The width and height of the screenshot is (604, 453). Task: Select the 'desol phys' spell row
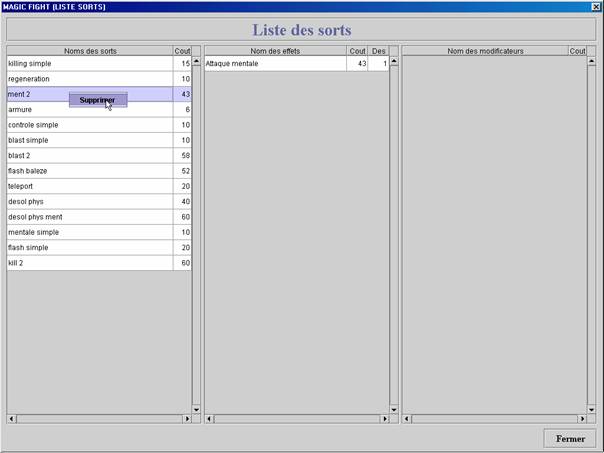click(99, 201)
